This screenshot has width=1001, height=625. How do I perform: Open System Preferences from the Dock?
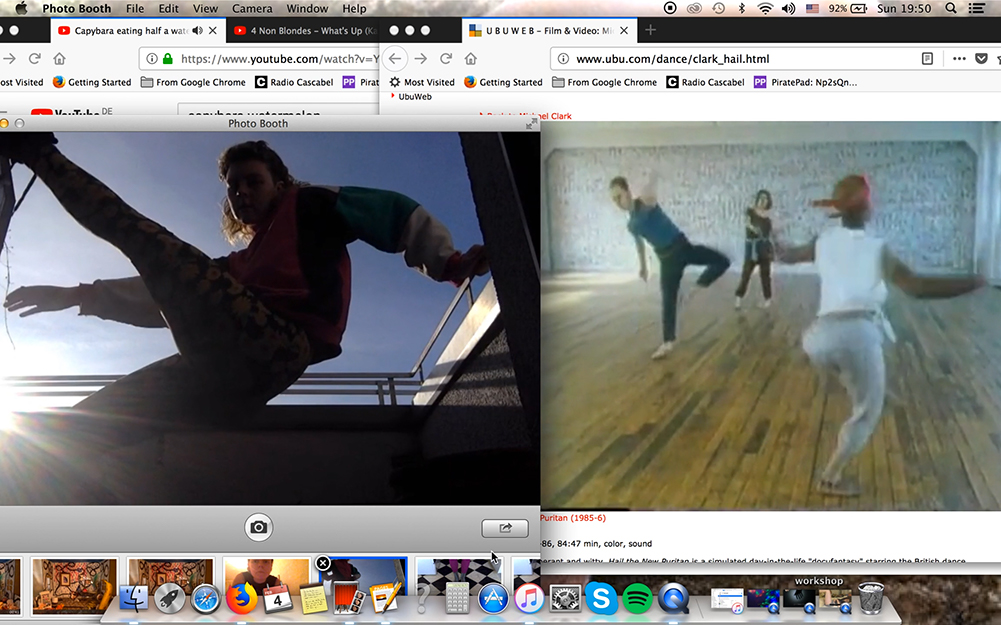(x=565, y=599)
